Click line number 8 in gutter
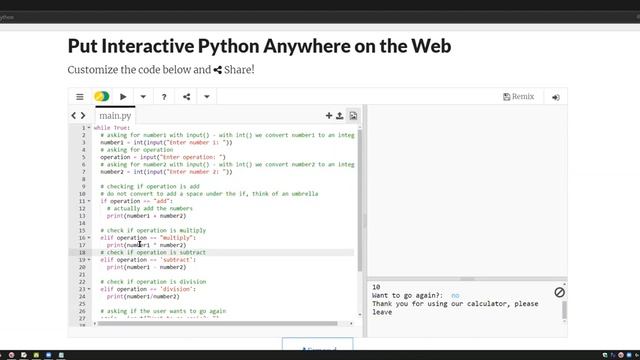The width and height of the screenshot is (640, 360). pos(84,179)
